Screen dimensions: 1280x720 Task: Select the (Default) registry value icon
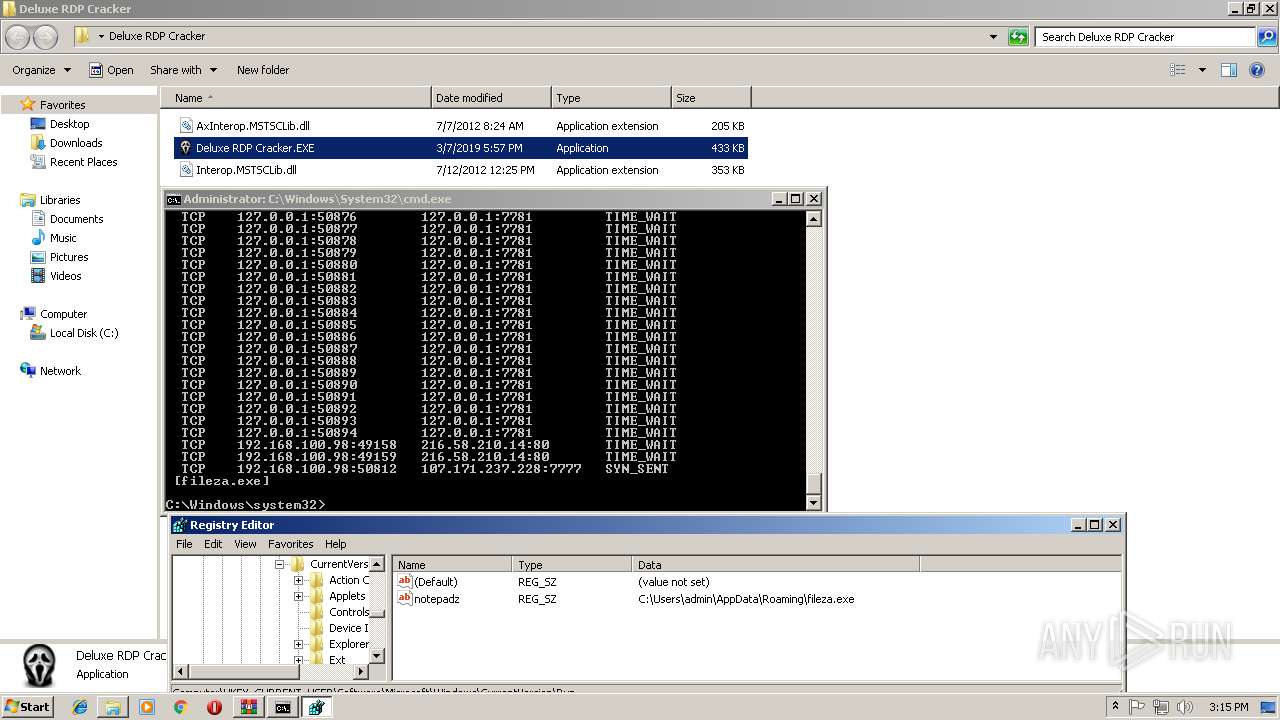click(405, 582)
